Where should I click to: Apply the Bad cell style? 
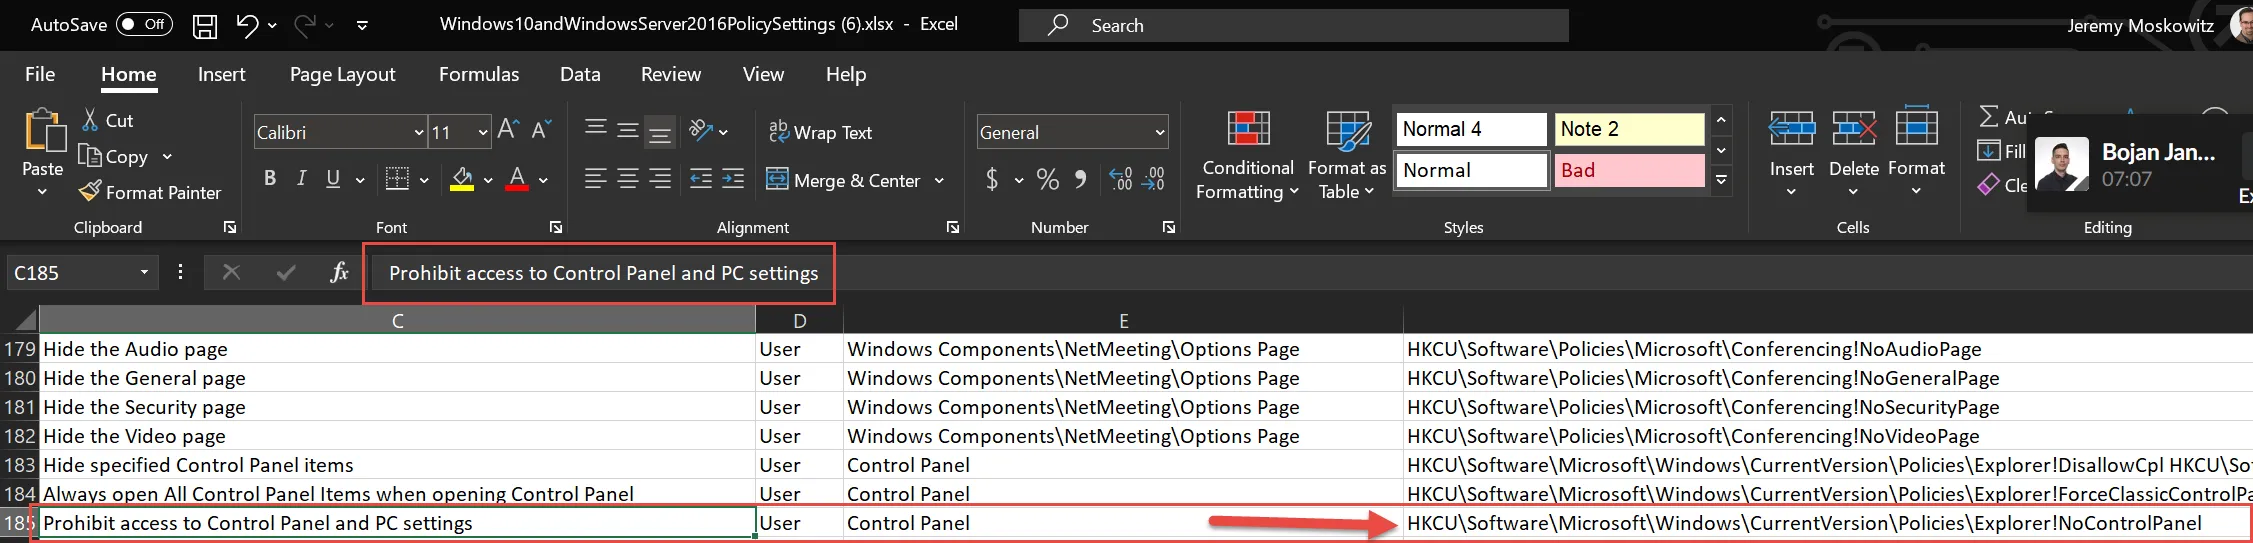[1629, 170]
